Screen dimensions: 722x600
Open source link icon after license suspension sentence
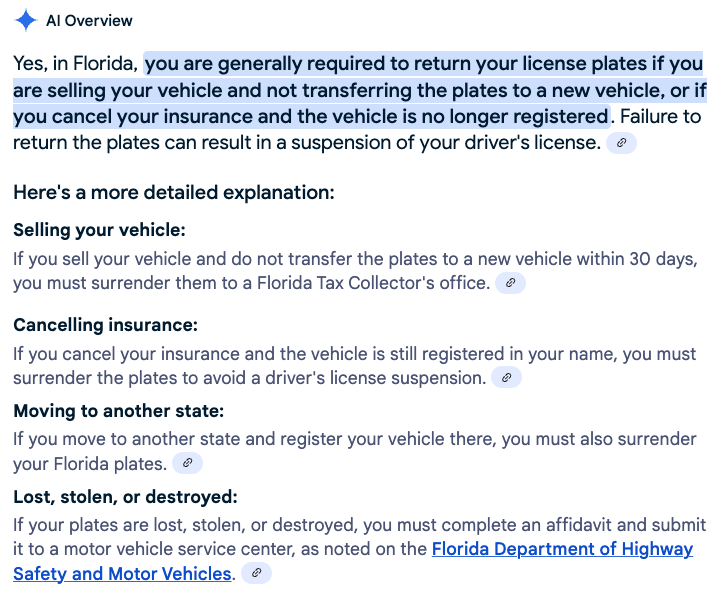coord(506,378)
